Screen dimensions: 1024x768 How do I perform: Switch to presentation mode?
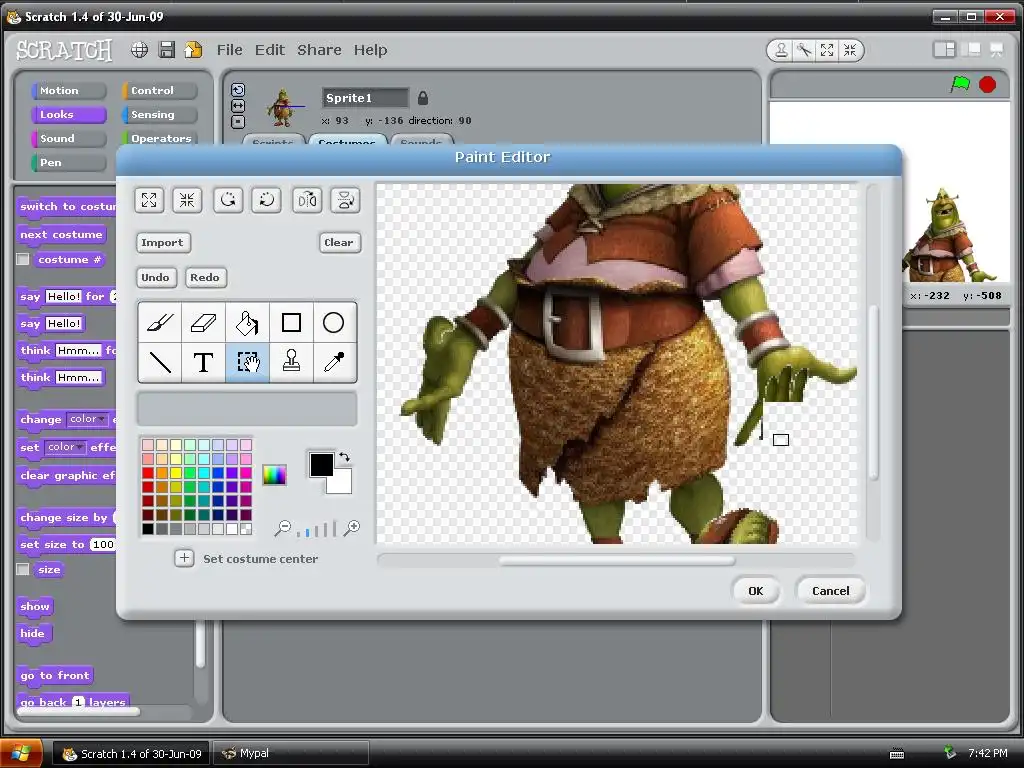tap(997, 50)
